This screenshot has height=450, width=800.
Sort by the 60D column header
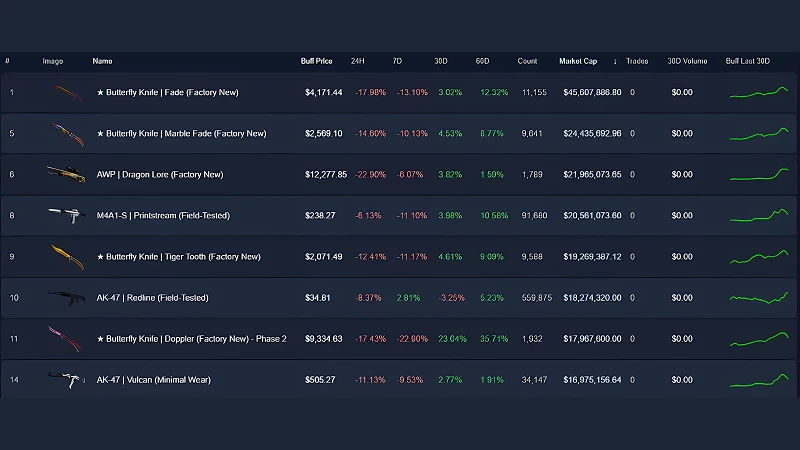click(482, 61)
